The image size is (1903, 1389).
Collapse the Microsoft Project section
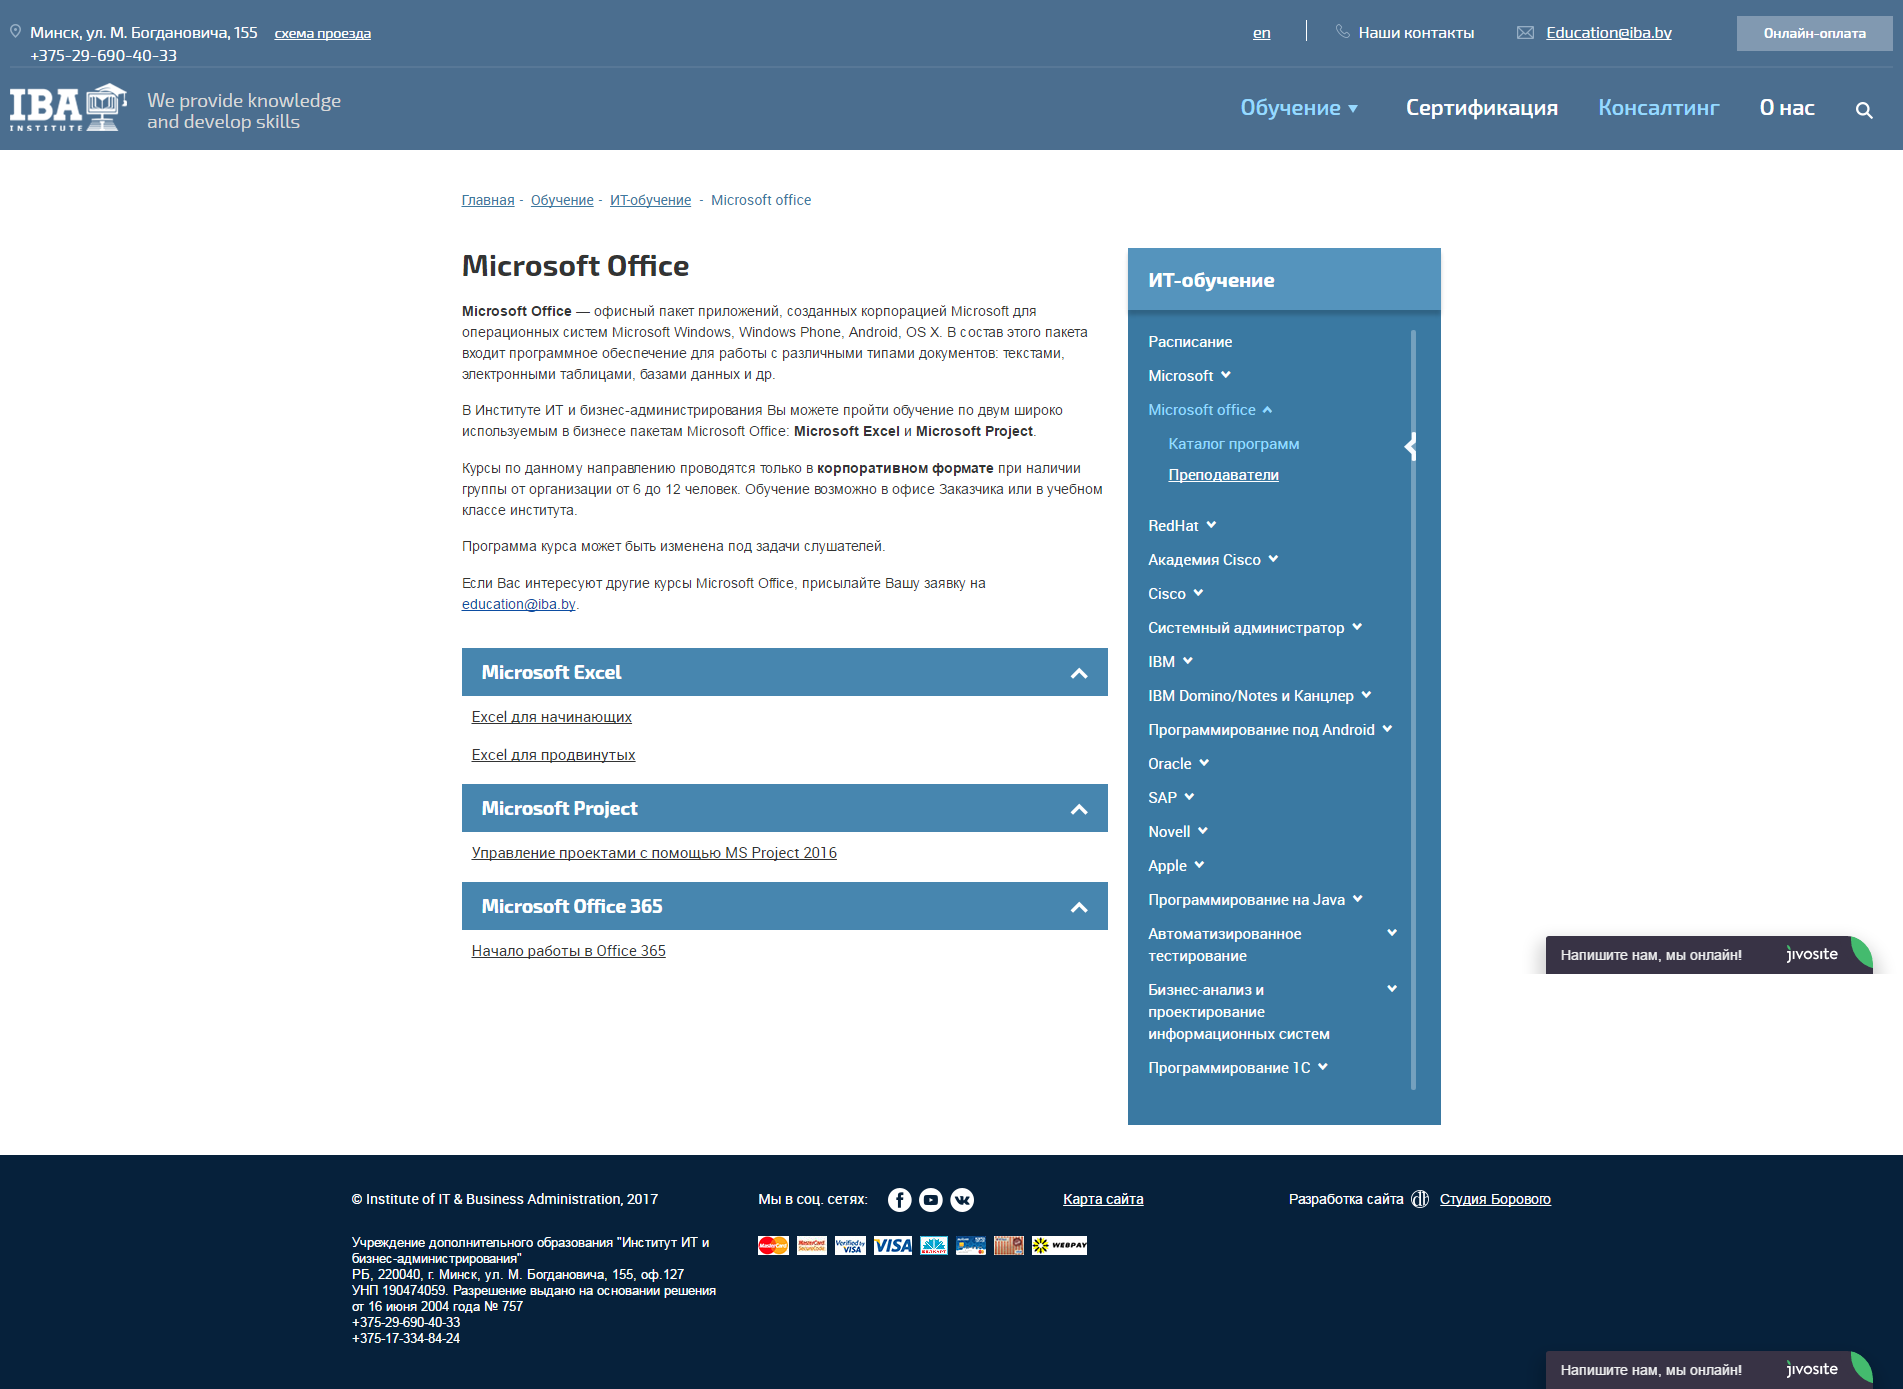[1079, 809]
